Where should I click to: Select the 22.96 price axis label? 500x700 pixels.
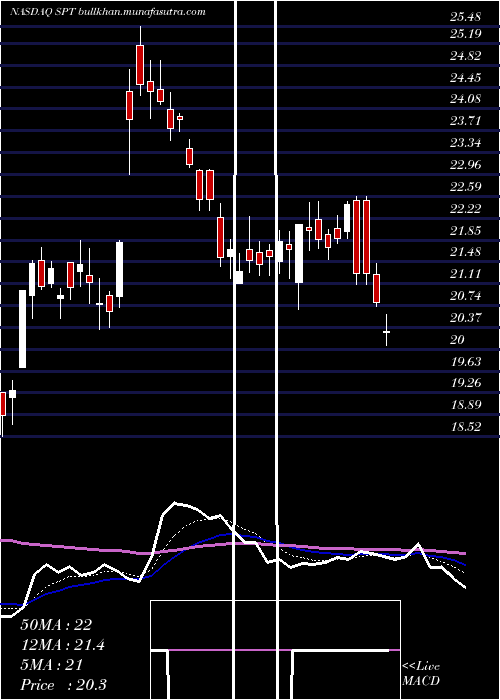[x=466, y=164]
